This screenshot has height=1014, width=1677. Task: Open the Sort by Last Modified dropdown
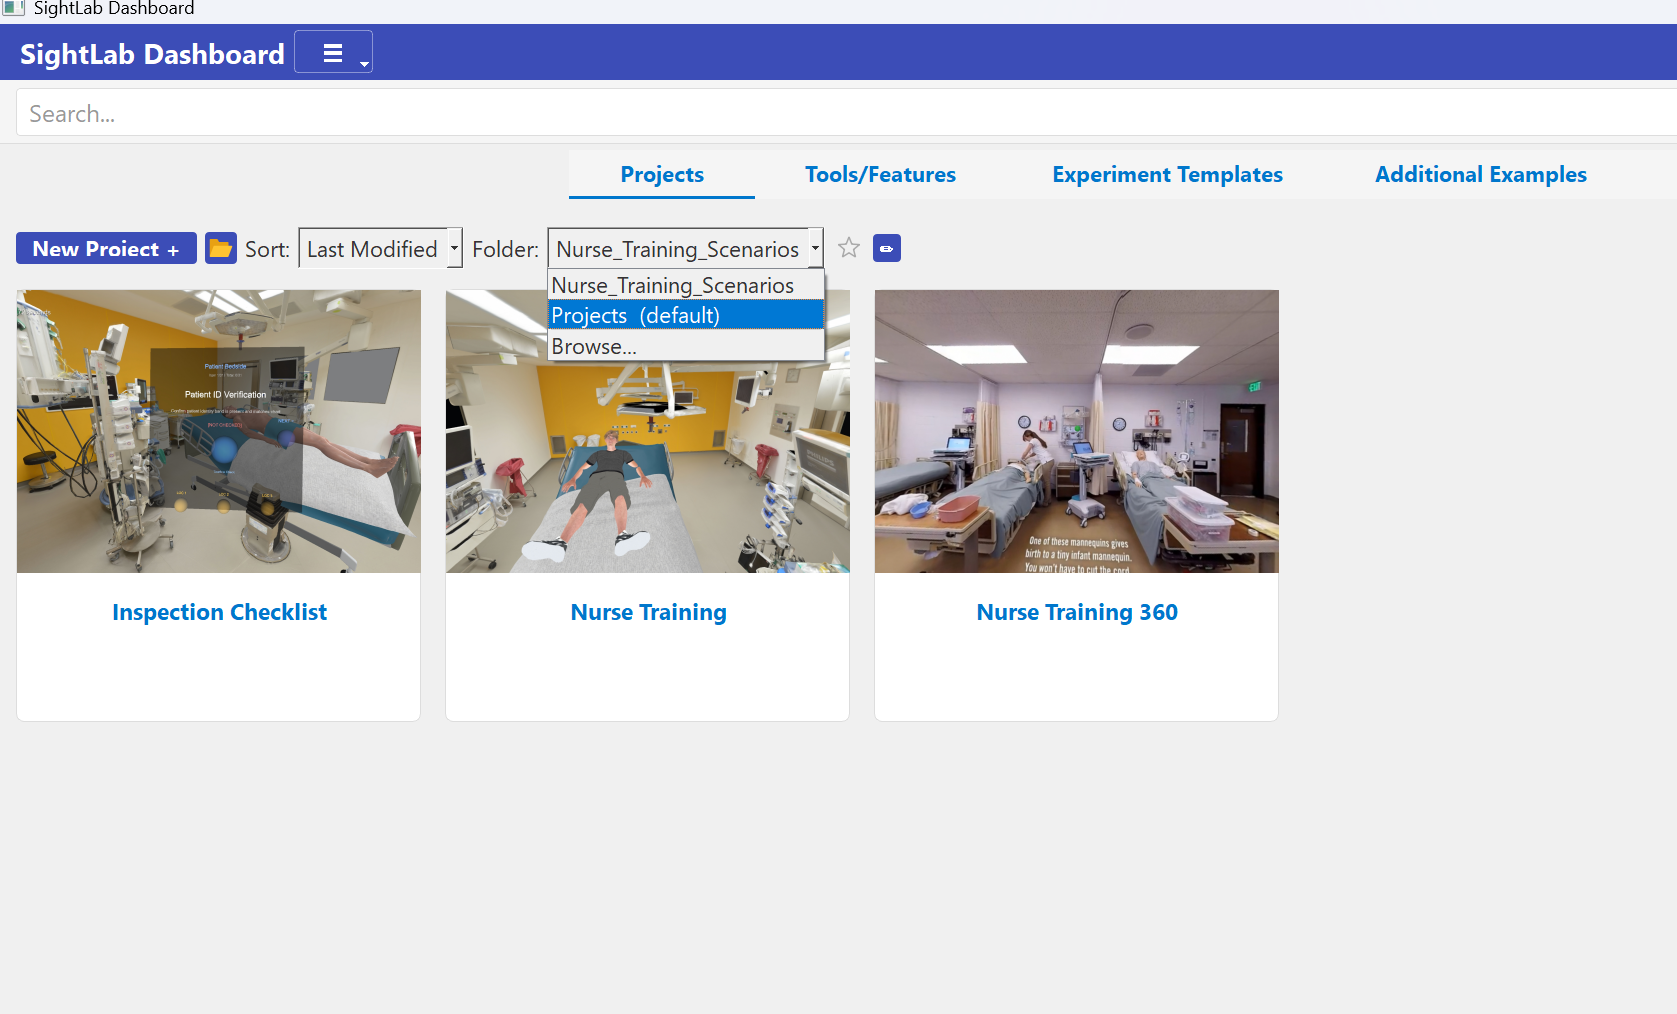(x=380, y=249)
